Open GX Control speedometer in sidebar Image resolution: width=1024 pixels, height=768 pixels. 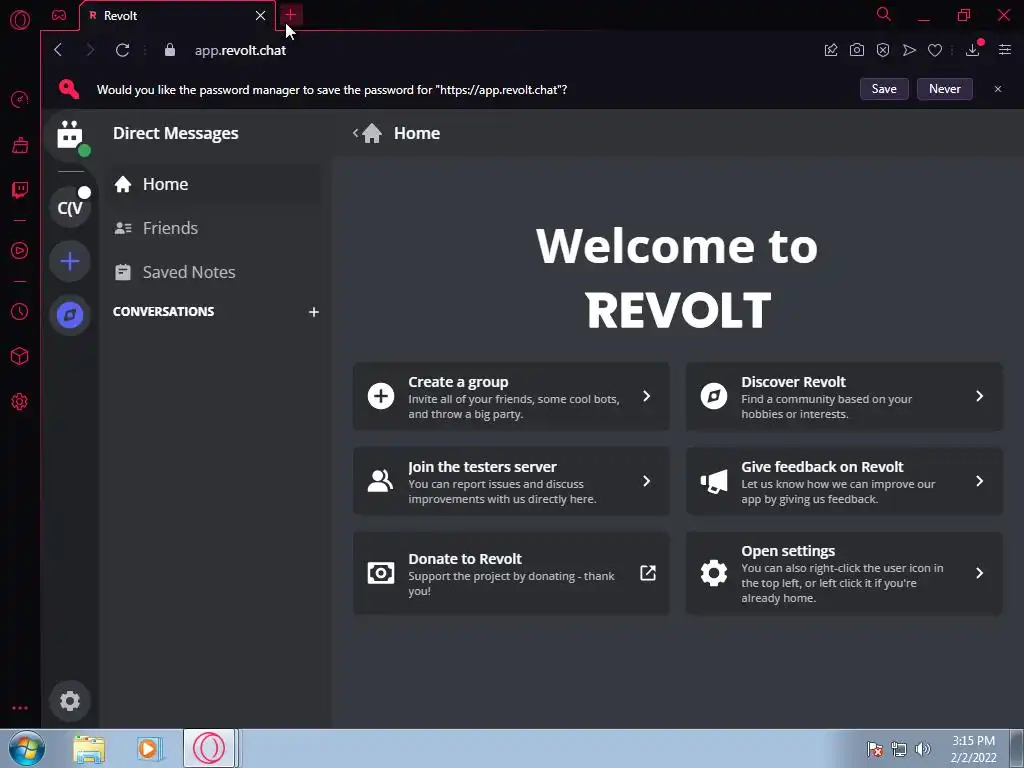(x=20, y=99)
